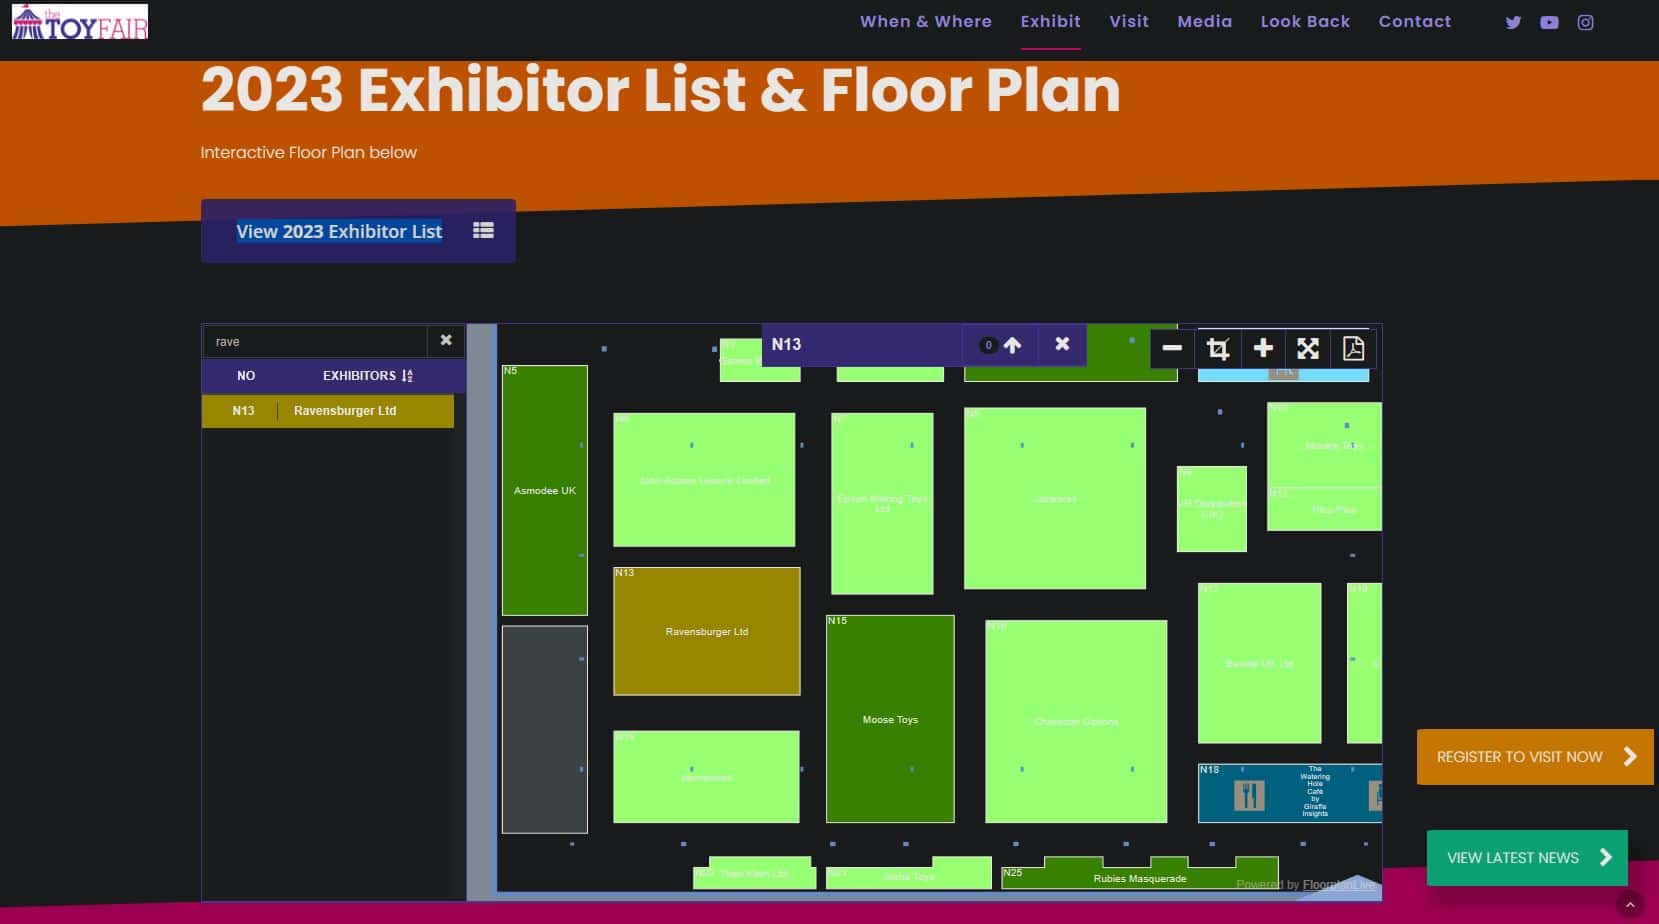
Task: Sort exhibitors alphabetically via sort icon
Action: [407, 376]
